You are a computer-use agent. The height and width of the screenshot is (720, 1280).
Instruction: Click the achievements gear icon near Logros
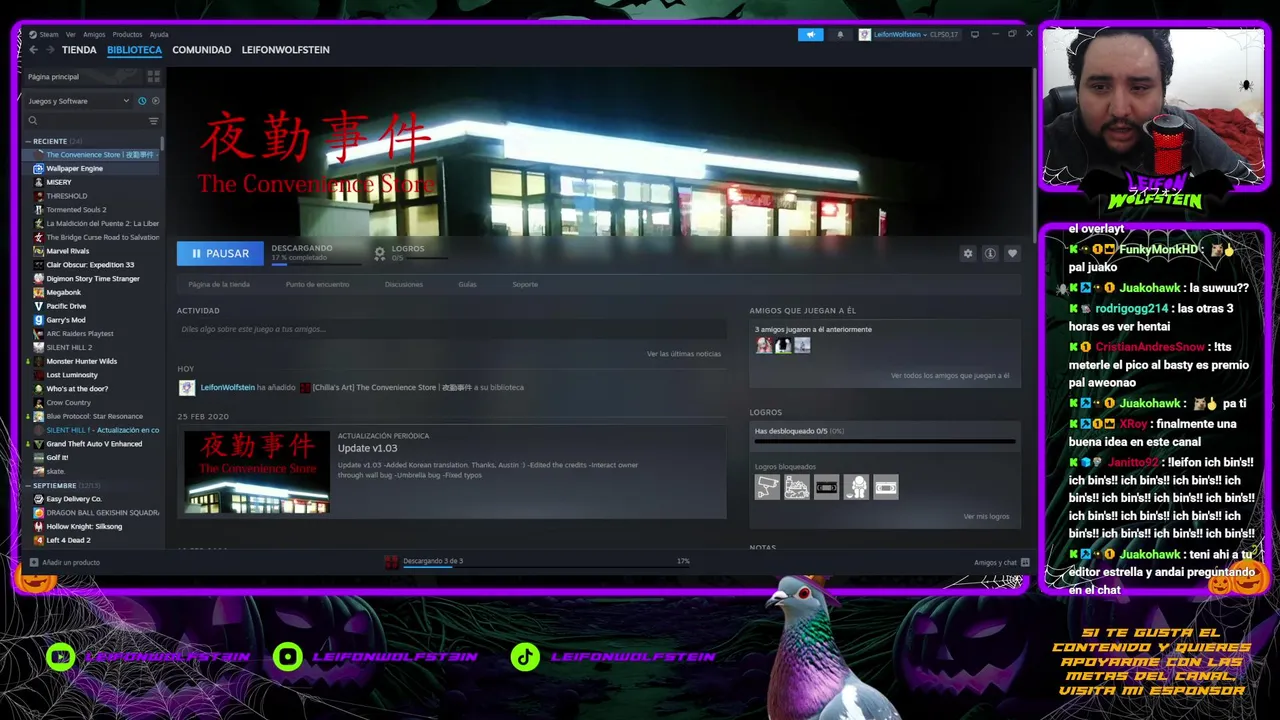tap(379, 254)
